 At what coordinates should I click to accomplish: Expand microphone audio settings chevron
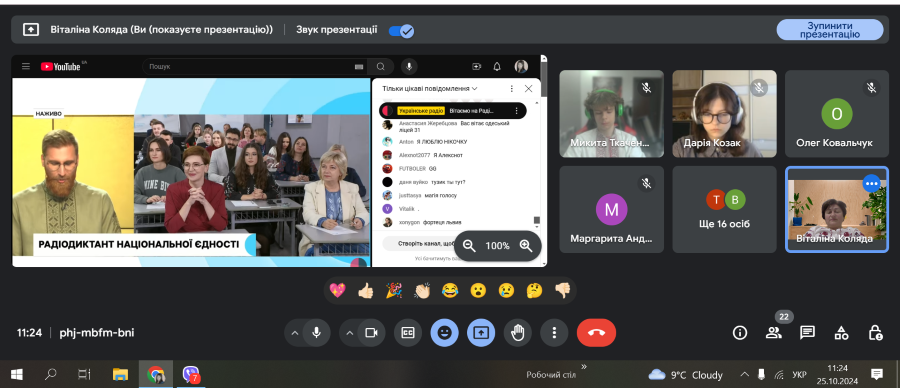(295, 333)
